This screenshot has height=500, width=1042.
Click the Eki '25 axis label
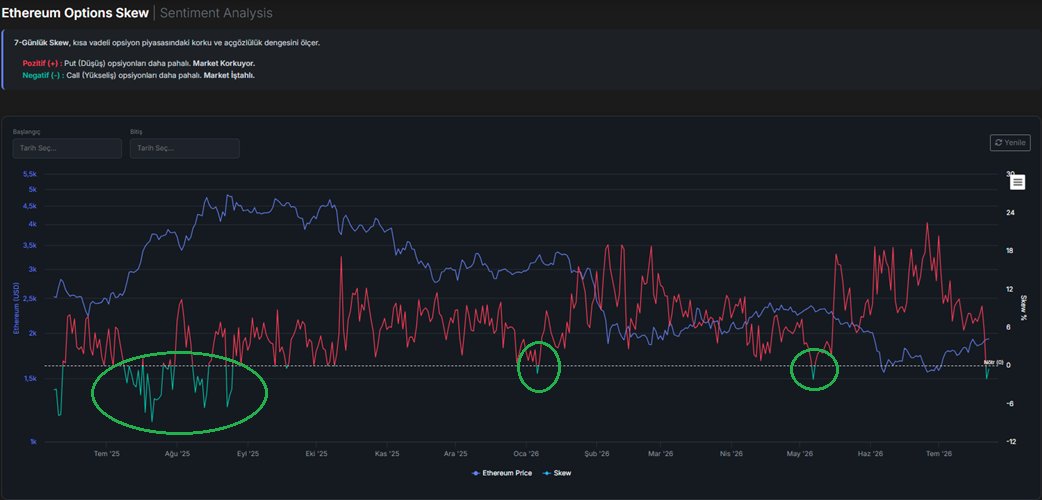click(x=316, y=453)
